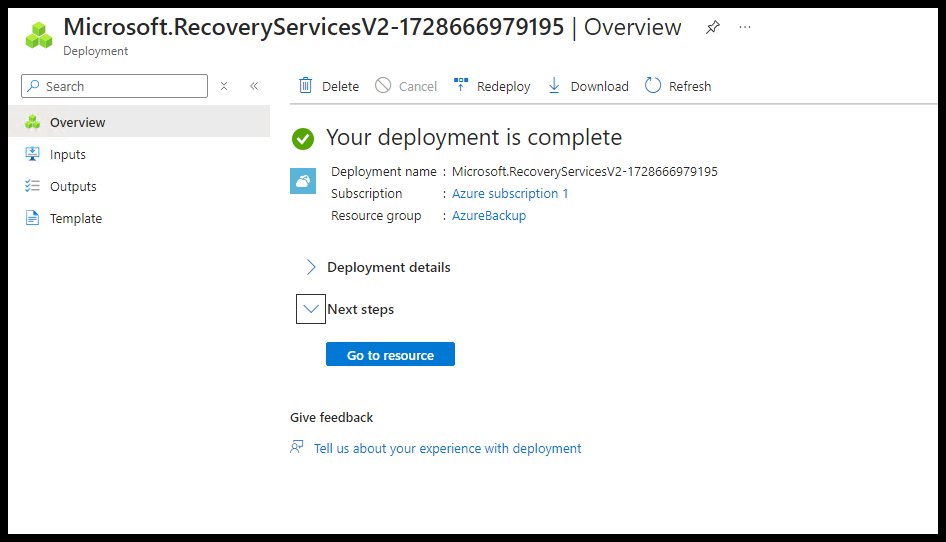
Task: Click the Download toolbar label
Action: pyautogui.click(x=599, y=86)
